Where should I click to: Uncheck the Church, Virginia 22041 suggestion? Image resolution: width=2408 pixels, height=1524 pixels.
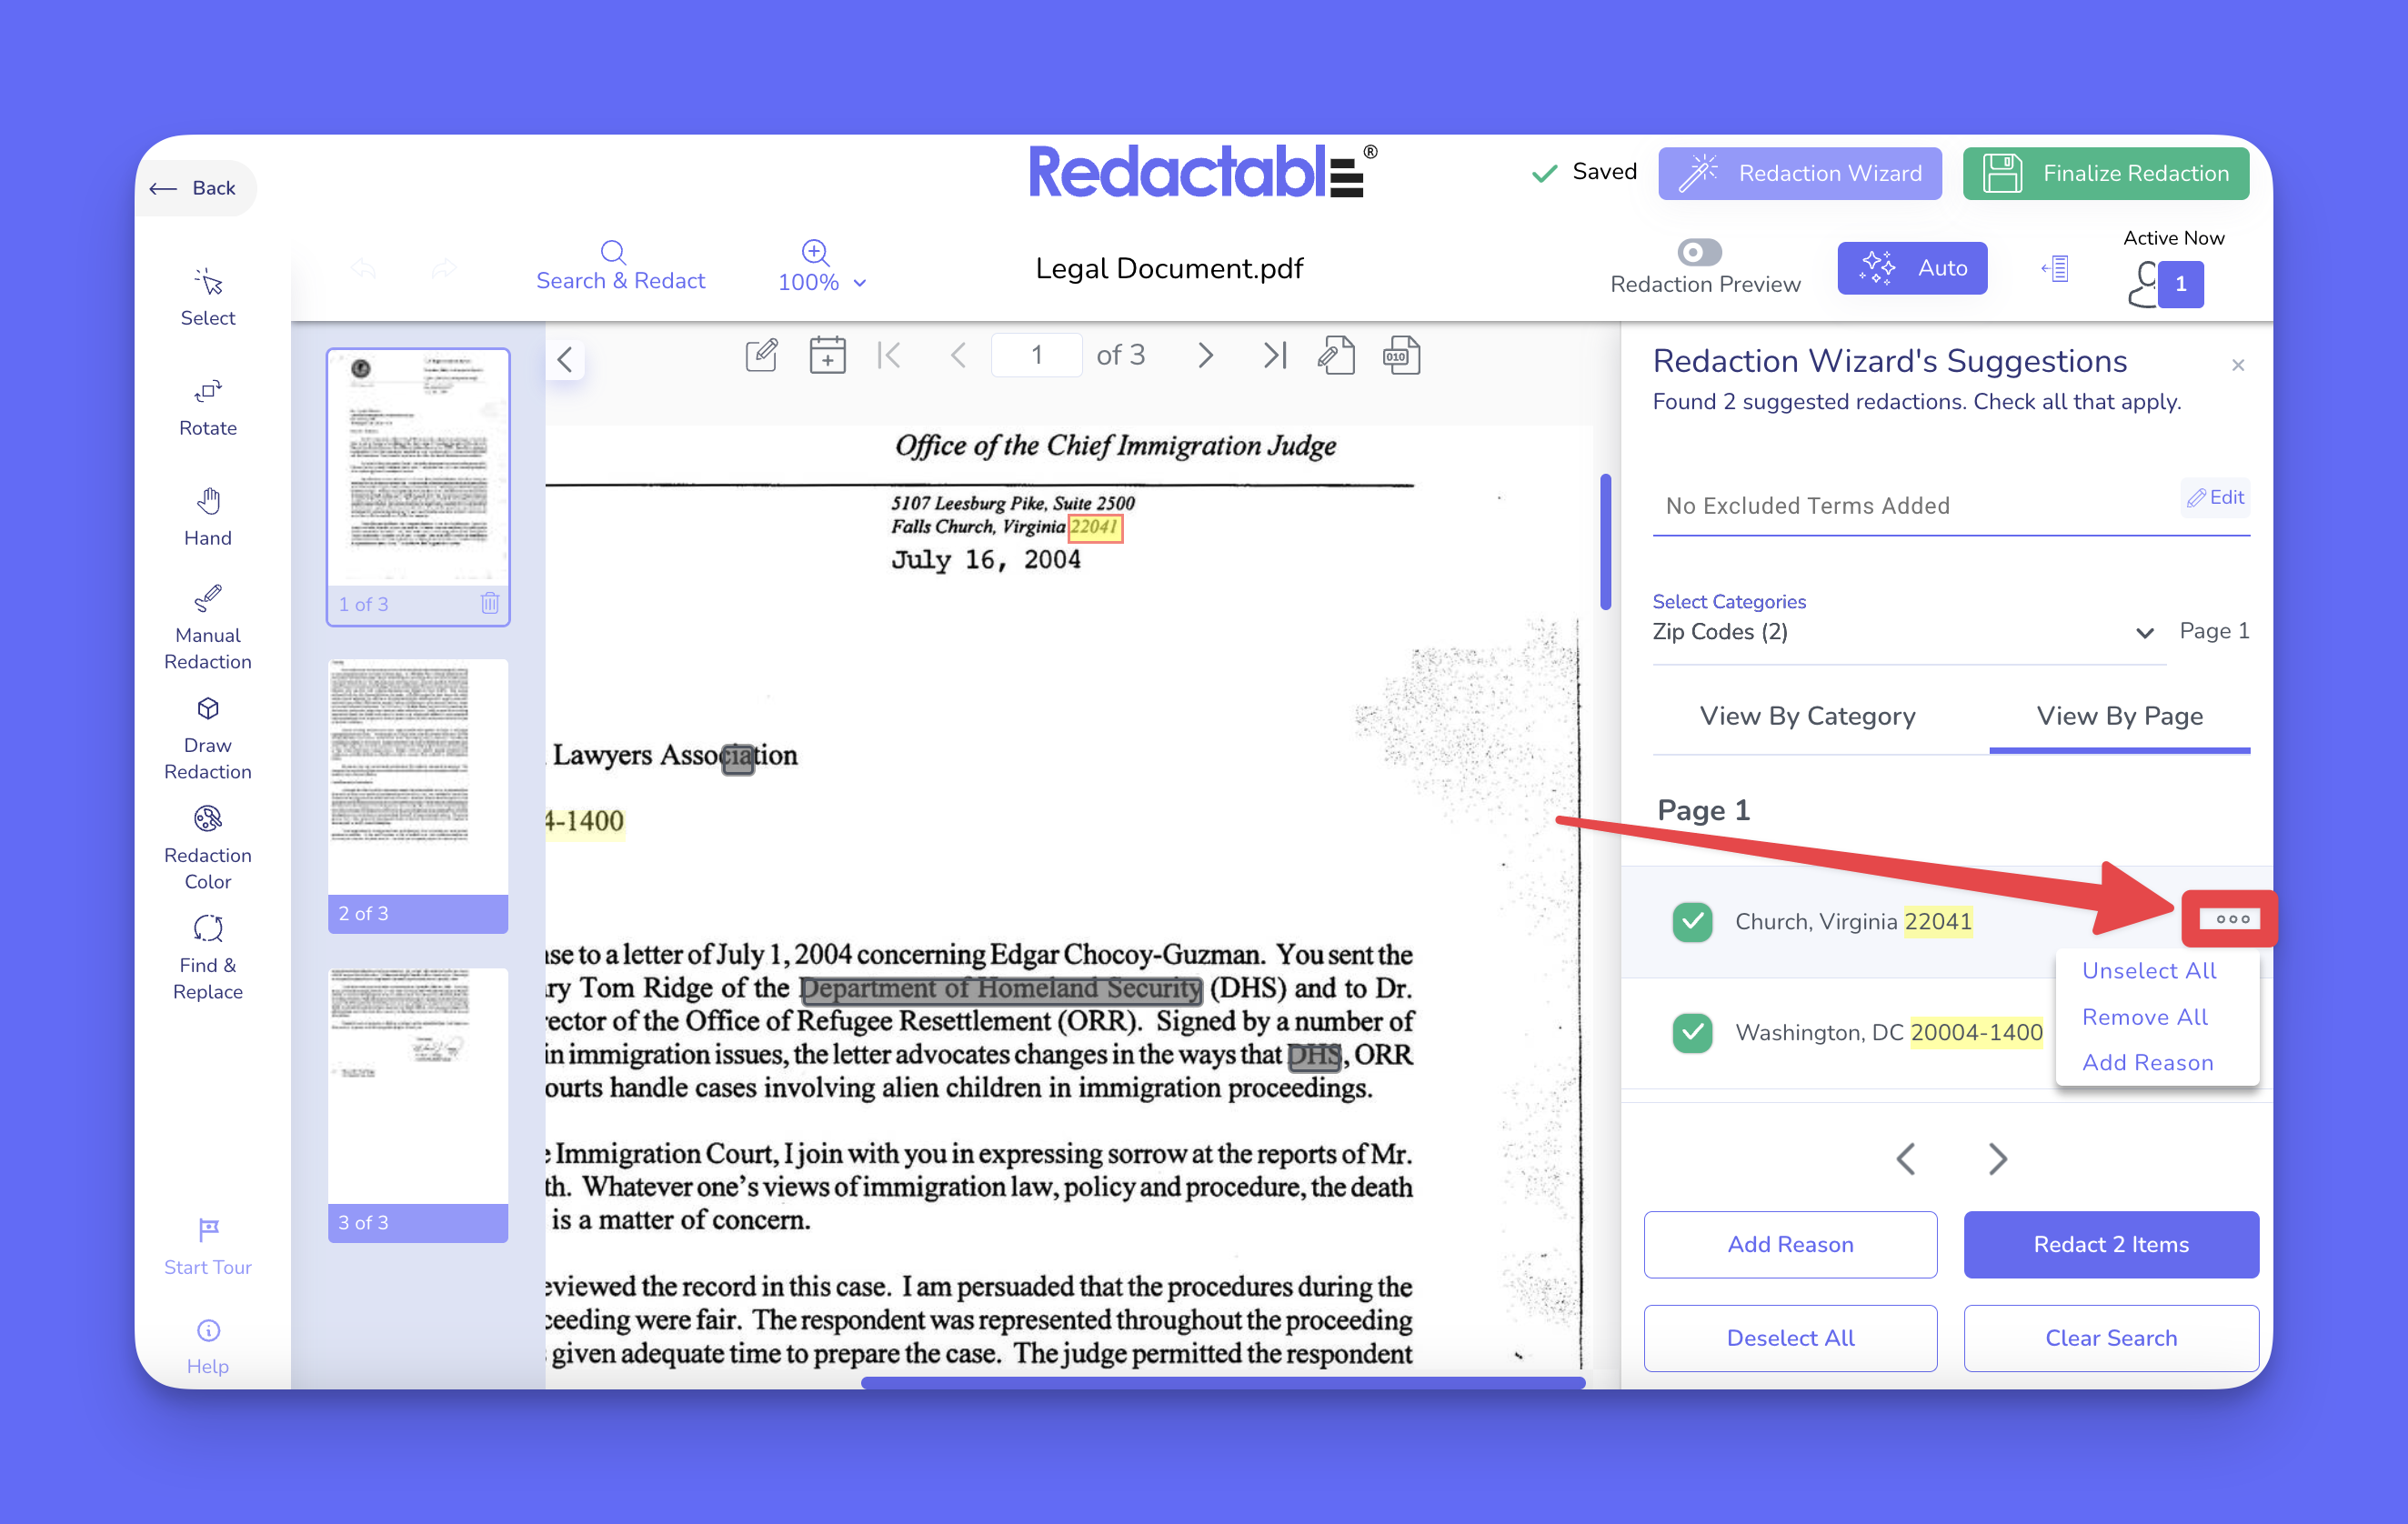pyautogui.click(x=1692, y=921)
